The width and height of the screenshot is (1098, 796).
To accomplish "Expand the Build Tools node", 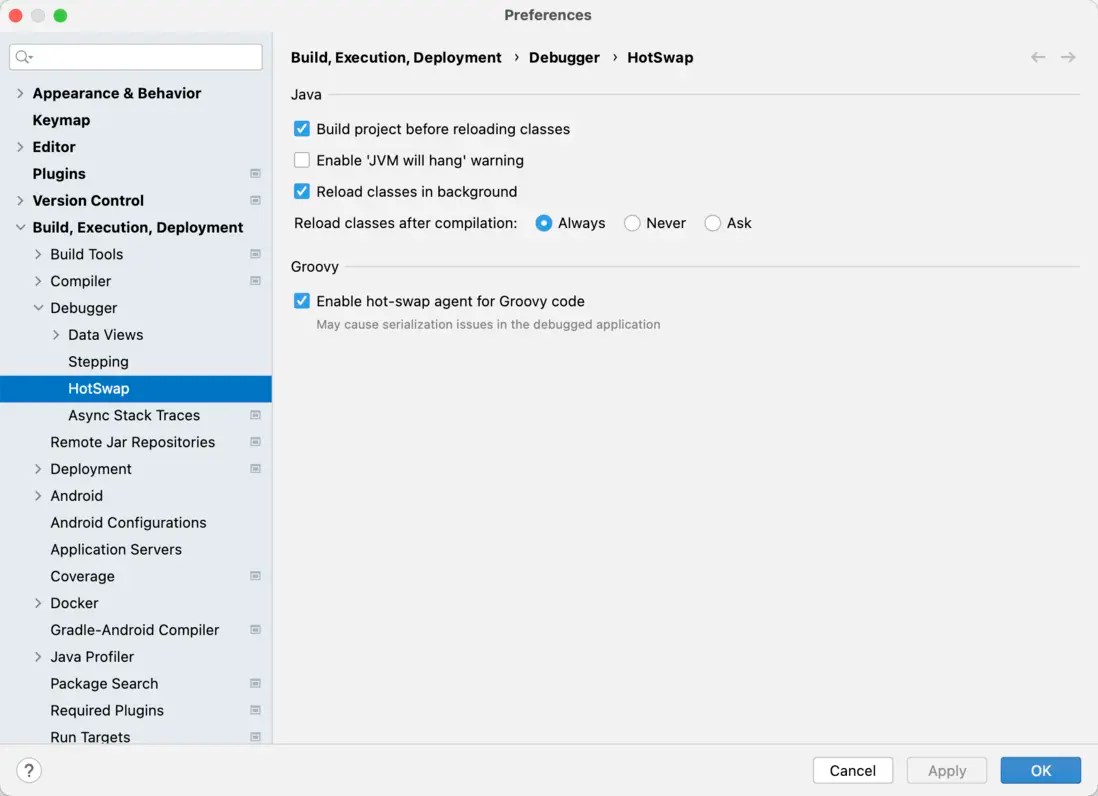I will coord(38,254).
